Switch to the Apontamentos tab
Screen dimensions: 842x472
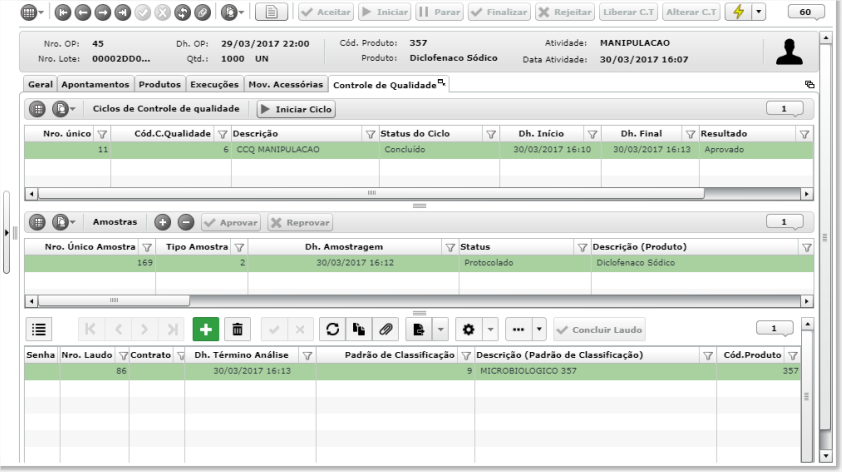[x=95, y=84]
